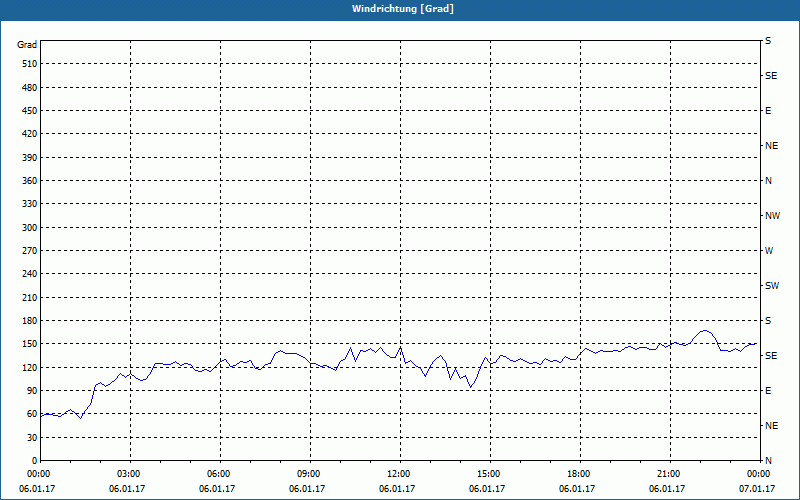Click the 0 y-axis value
Screen dimensions: 800x500
(x=35, y=460)
